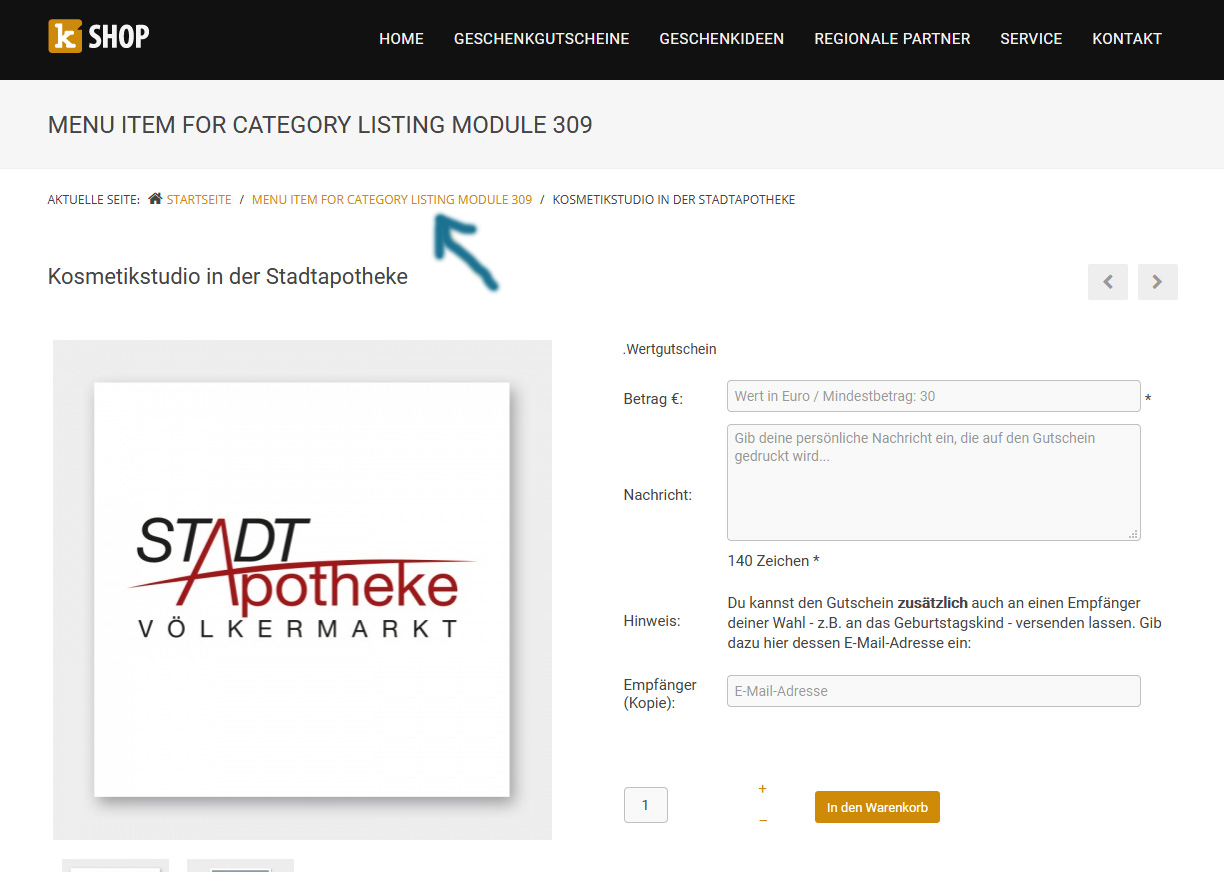Click In den Warenkorb button

pyautogui.click(x=877, y=807)
